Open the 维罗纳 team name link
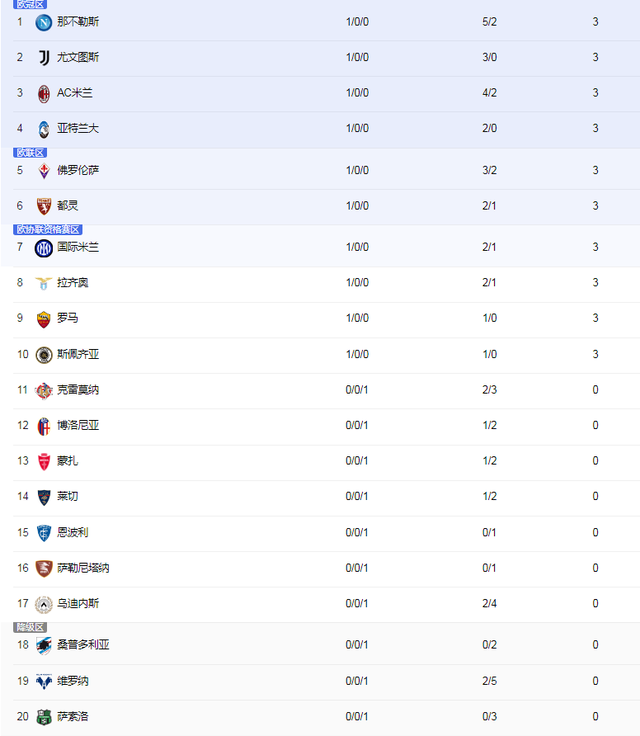The width and height of the screenshot is (640, 736). coord(72,681)
